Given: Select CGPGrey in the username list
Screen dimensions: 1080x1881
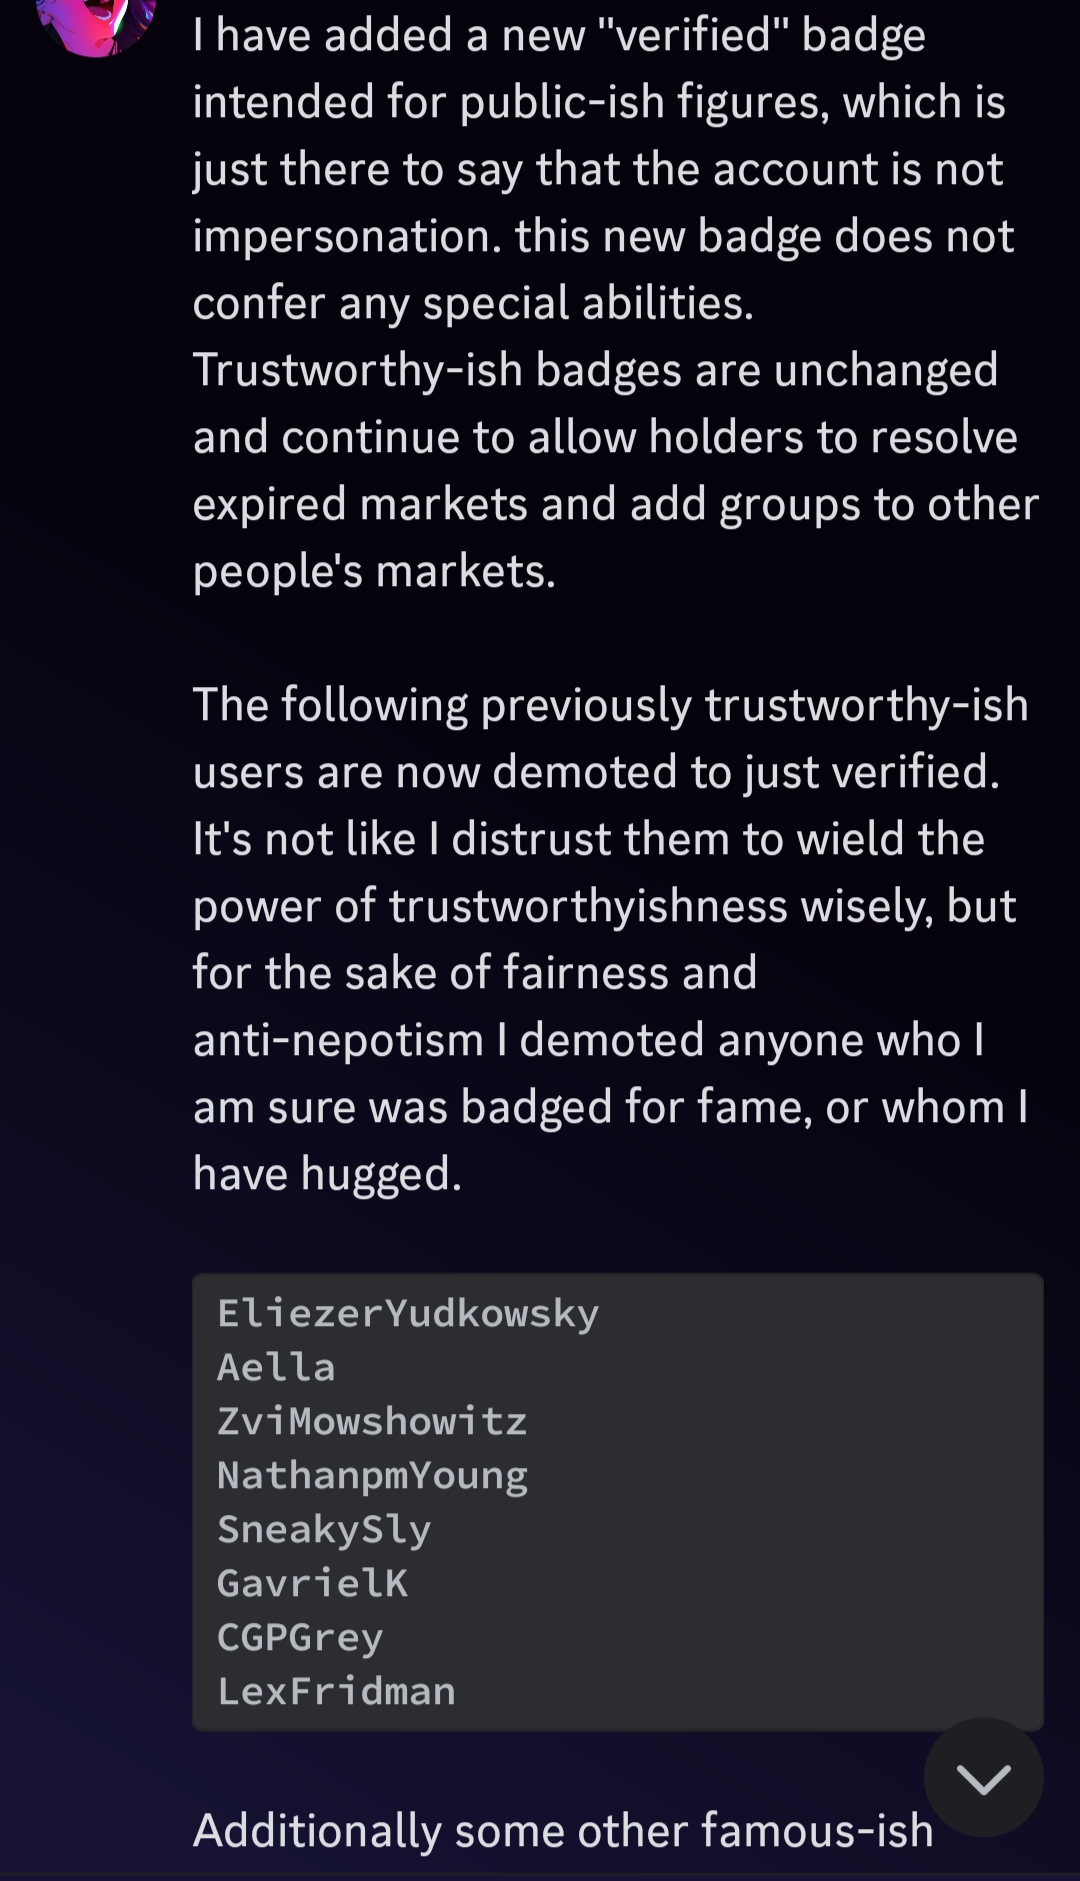Looking at the screenshot, I should tap(300, 1637).
